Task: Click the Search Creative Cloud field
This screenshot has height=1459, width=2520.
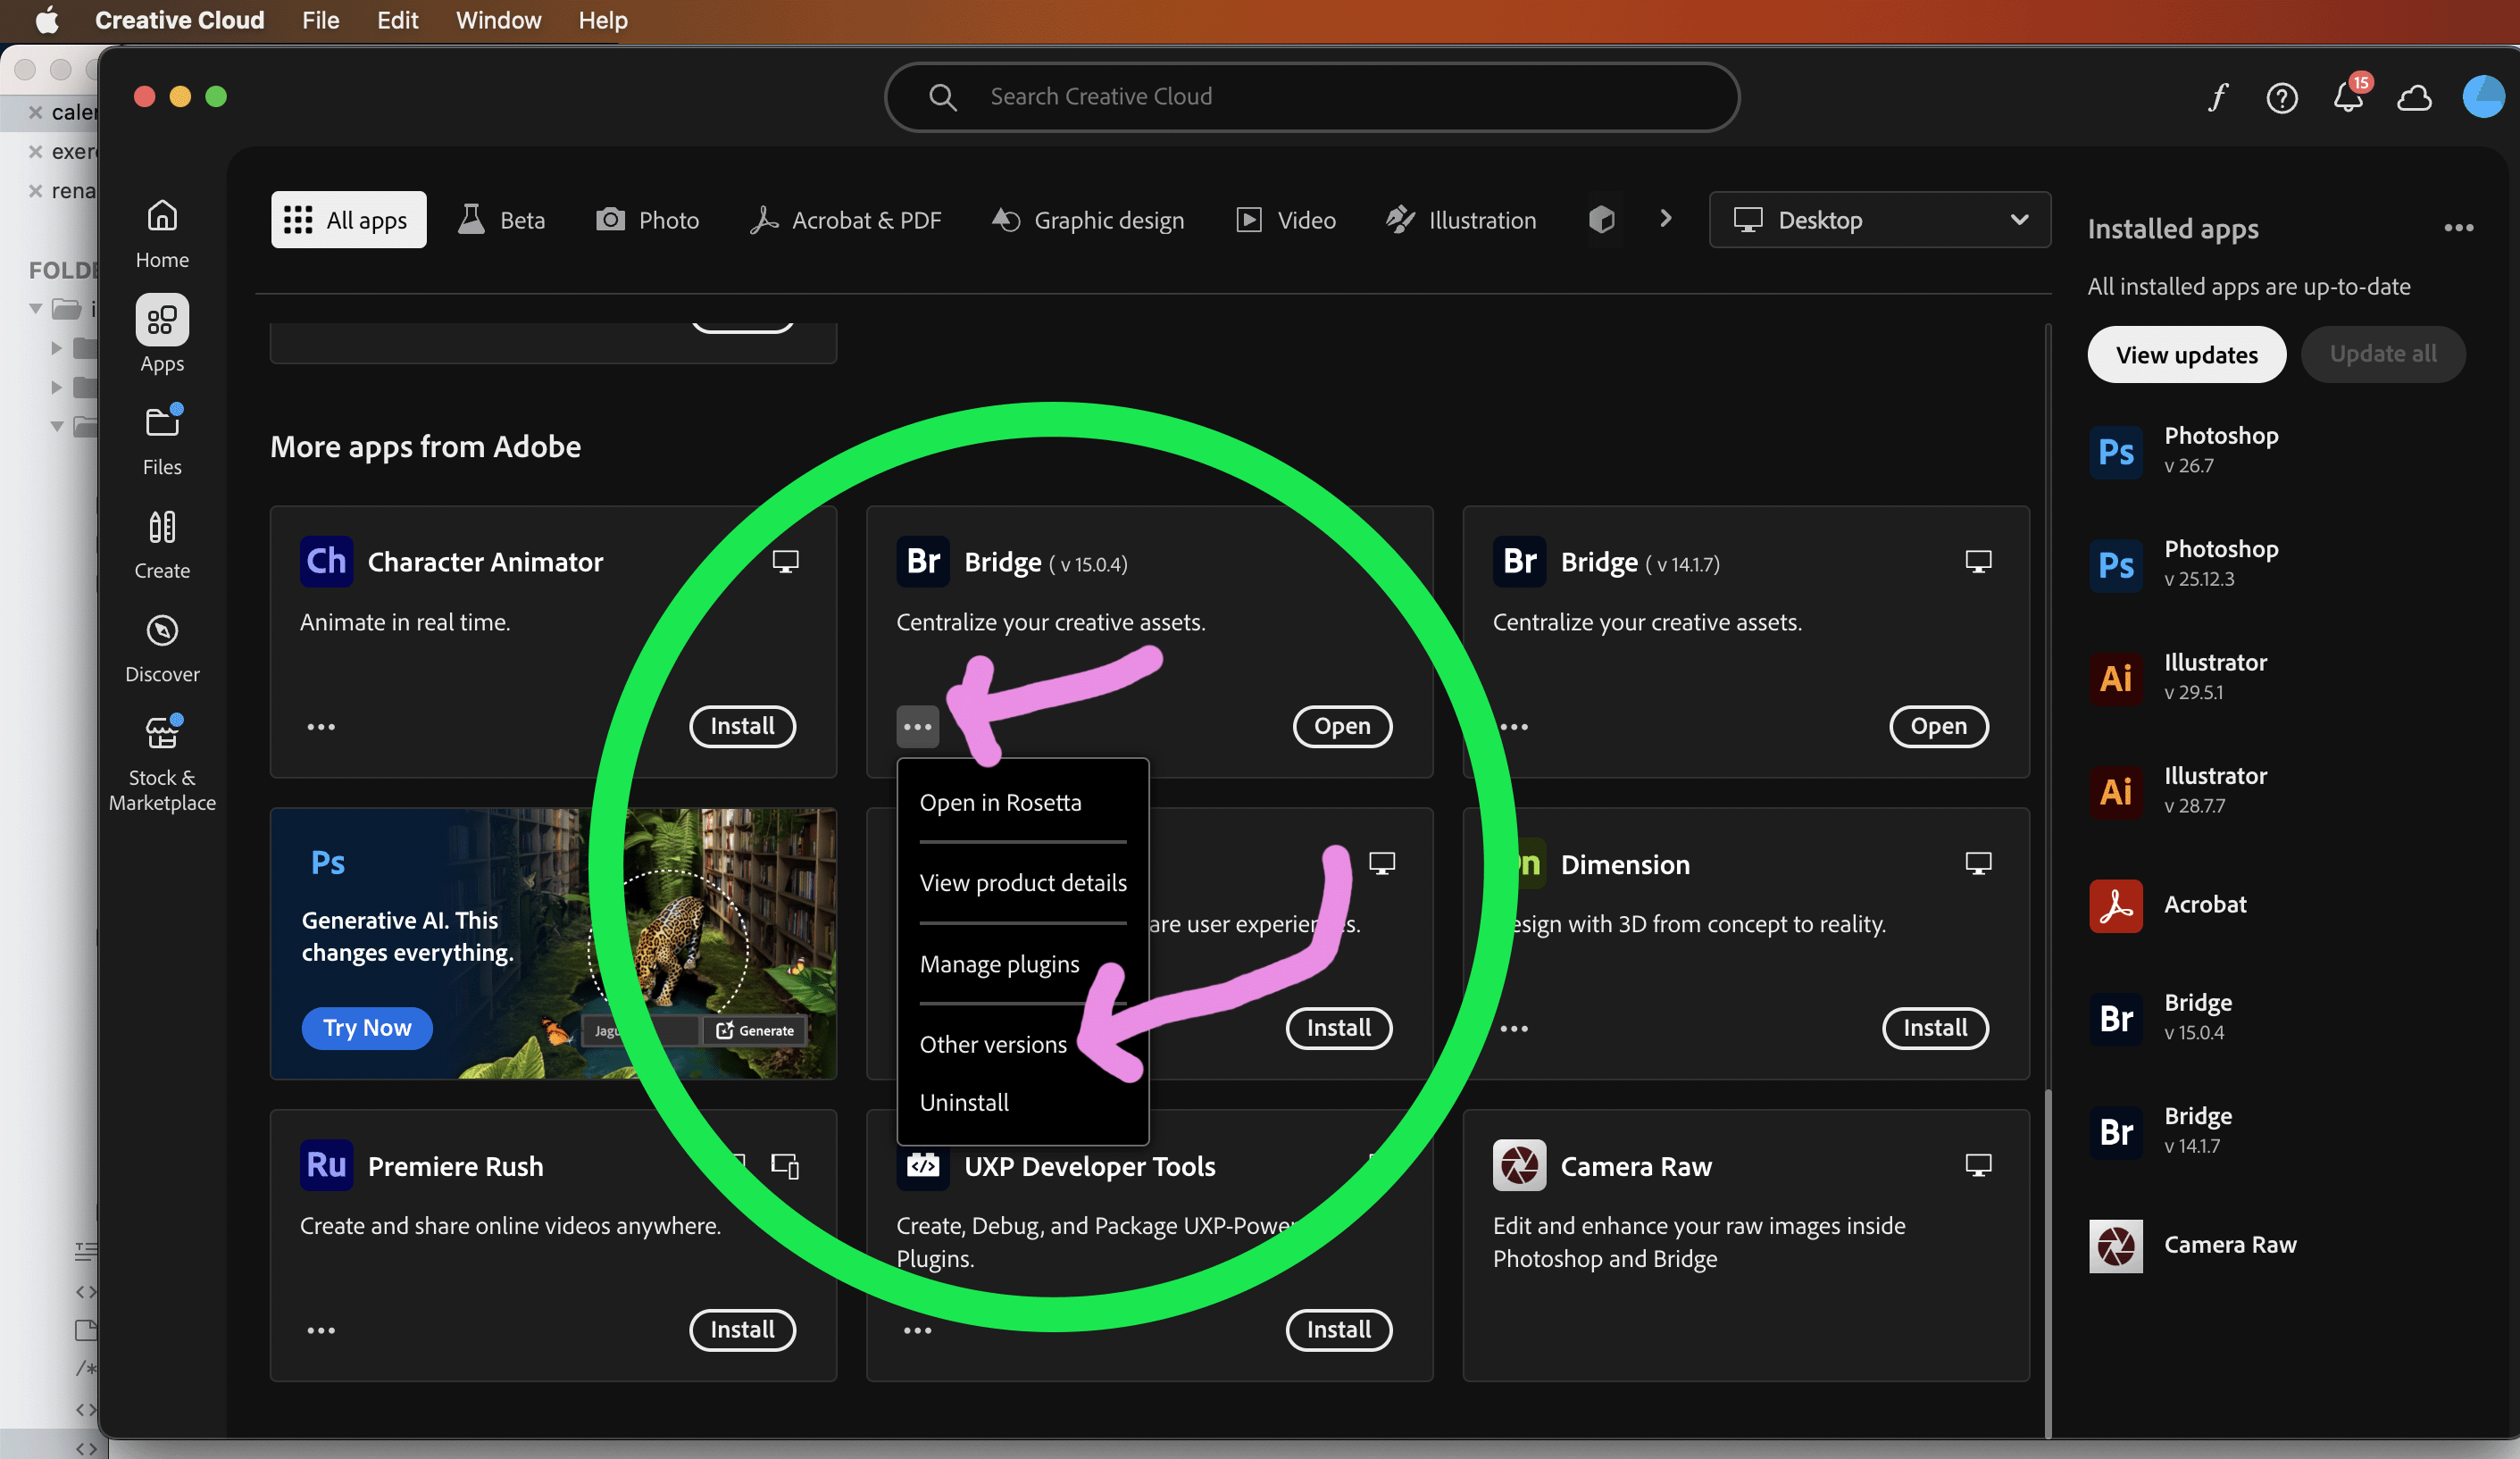Action: pyautogui.click(x=1311, y=97)
